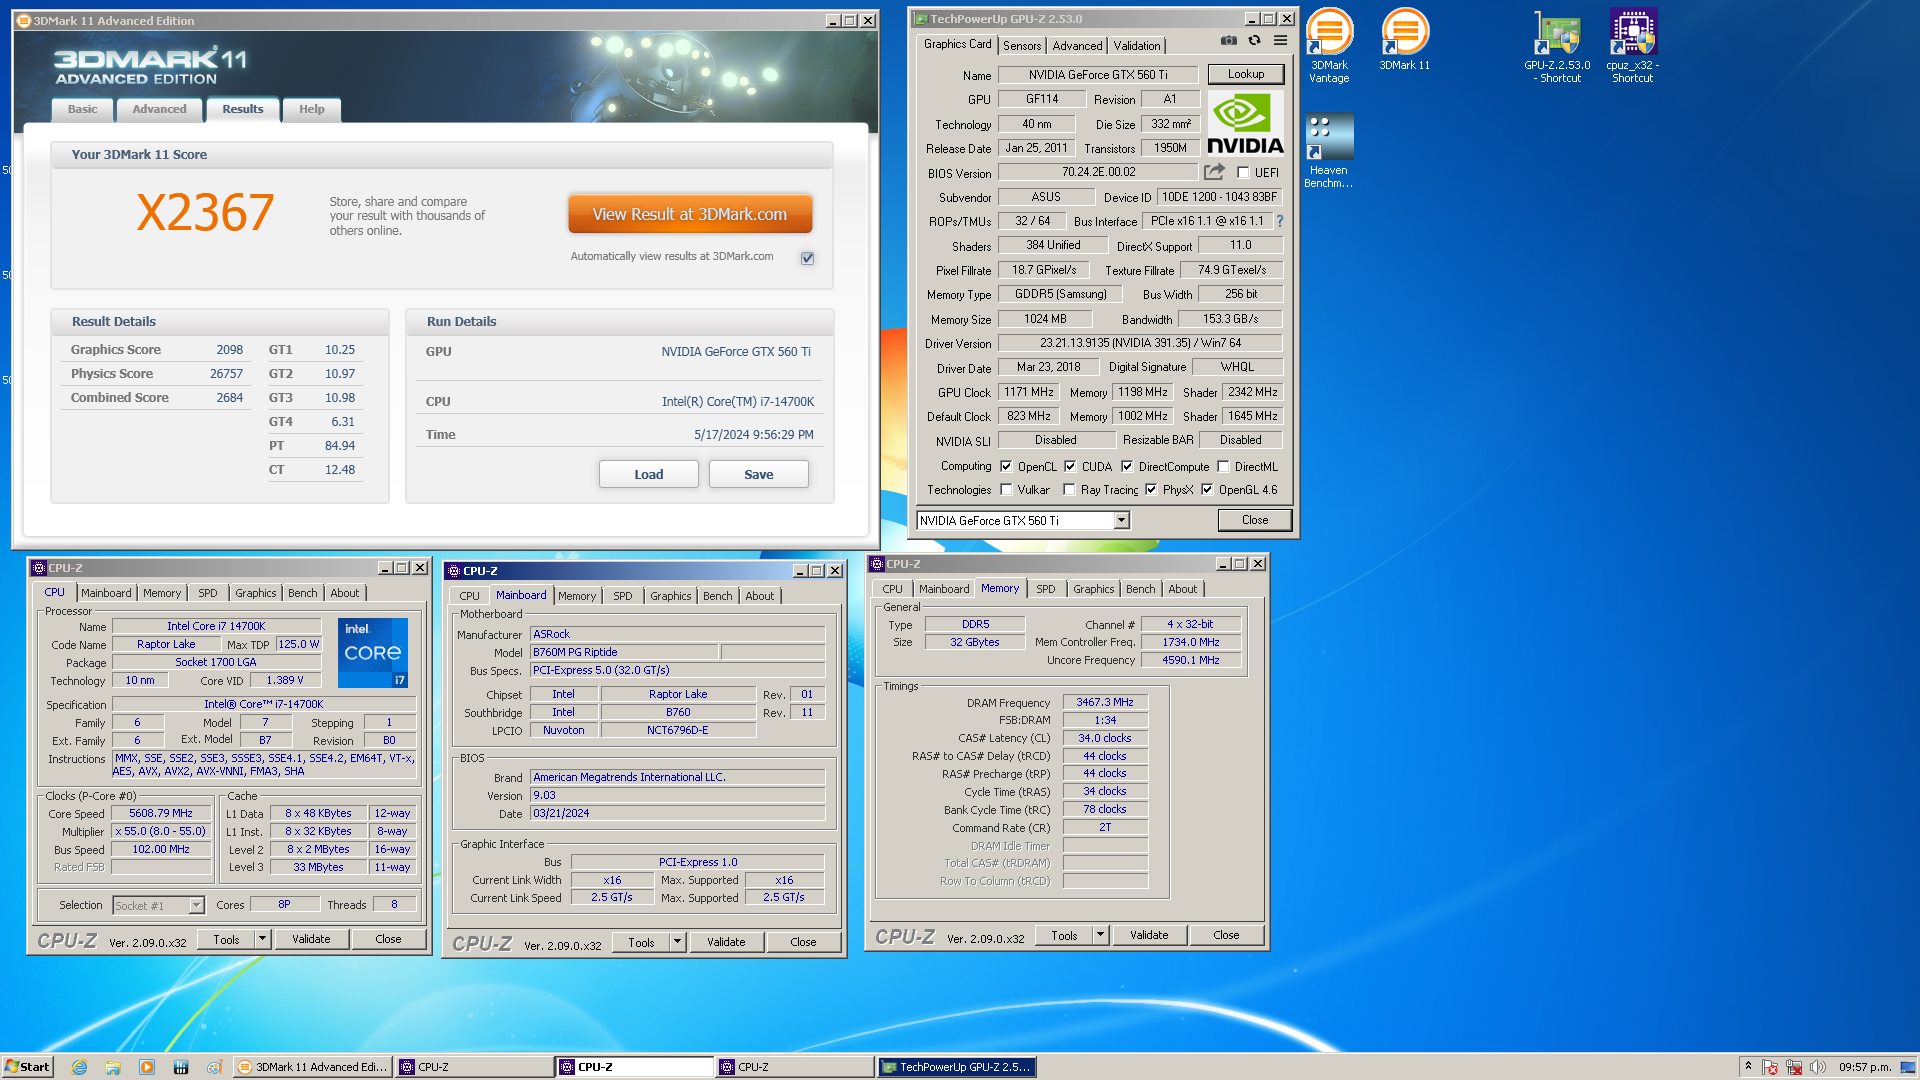Open the 3DMark Vantage desktop icon
Screen dimensions: 1920x1080
pos(1329,46)
